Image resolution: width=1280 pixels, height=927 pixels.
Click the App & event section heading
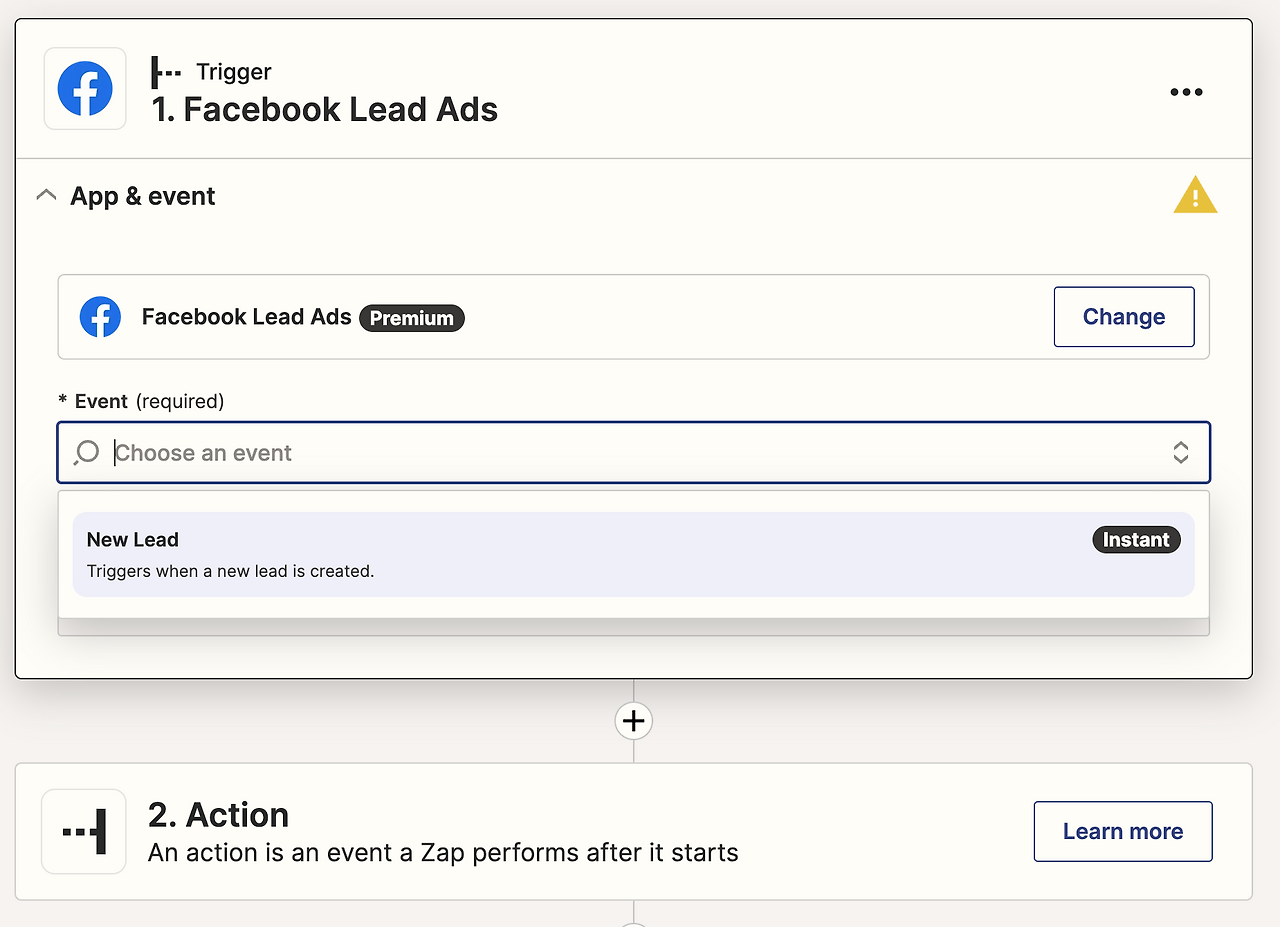[x=143, y=196]
